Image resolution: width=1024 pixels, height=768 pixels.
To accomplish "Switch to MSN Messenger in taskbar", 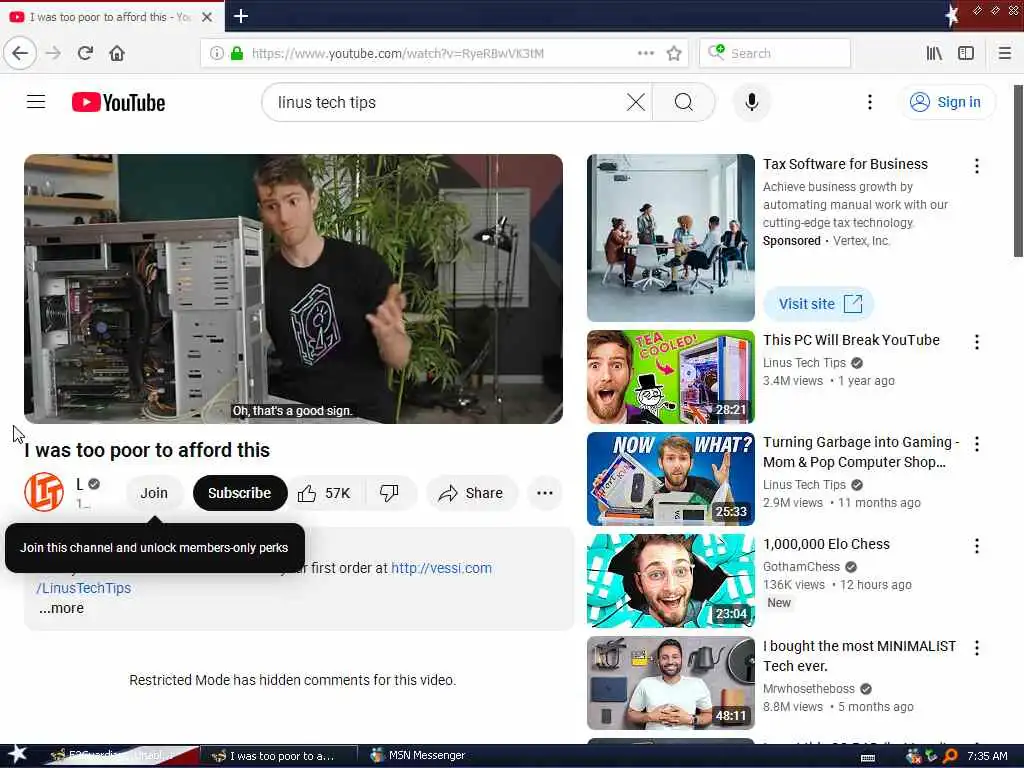I will pos(418,756).
